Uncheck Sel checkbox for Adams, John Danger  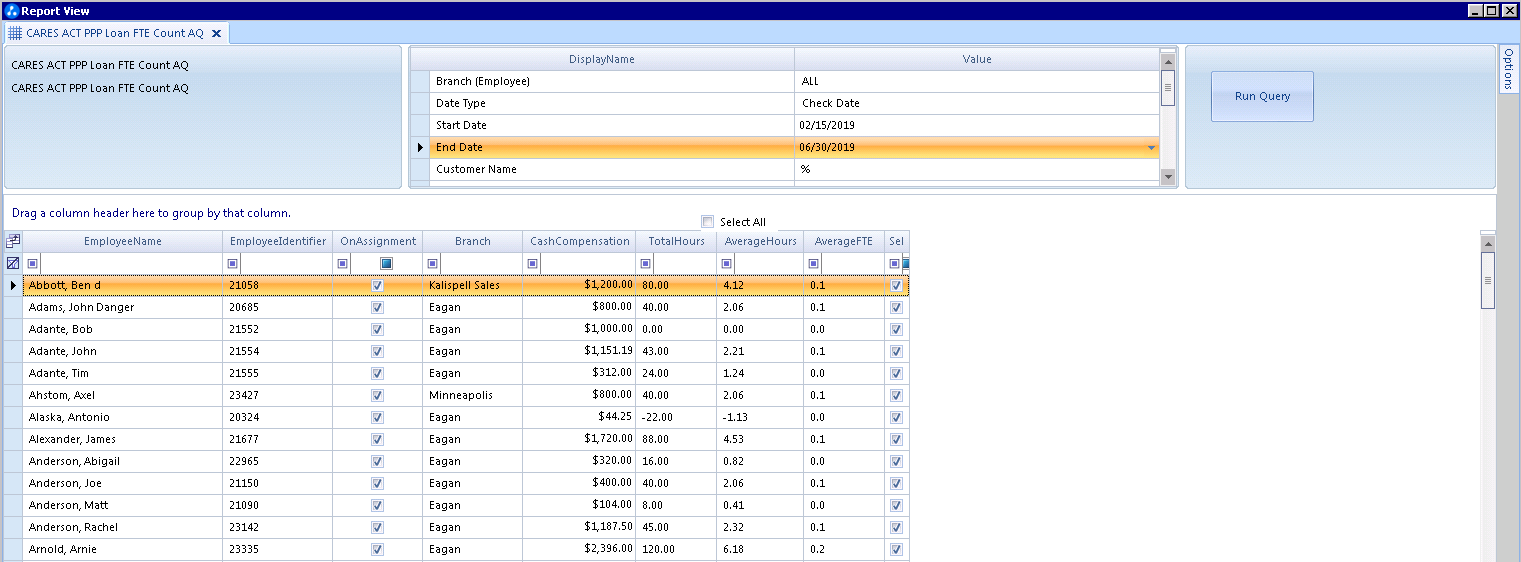coord(896,307)
